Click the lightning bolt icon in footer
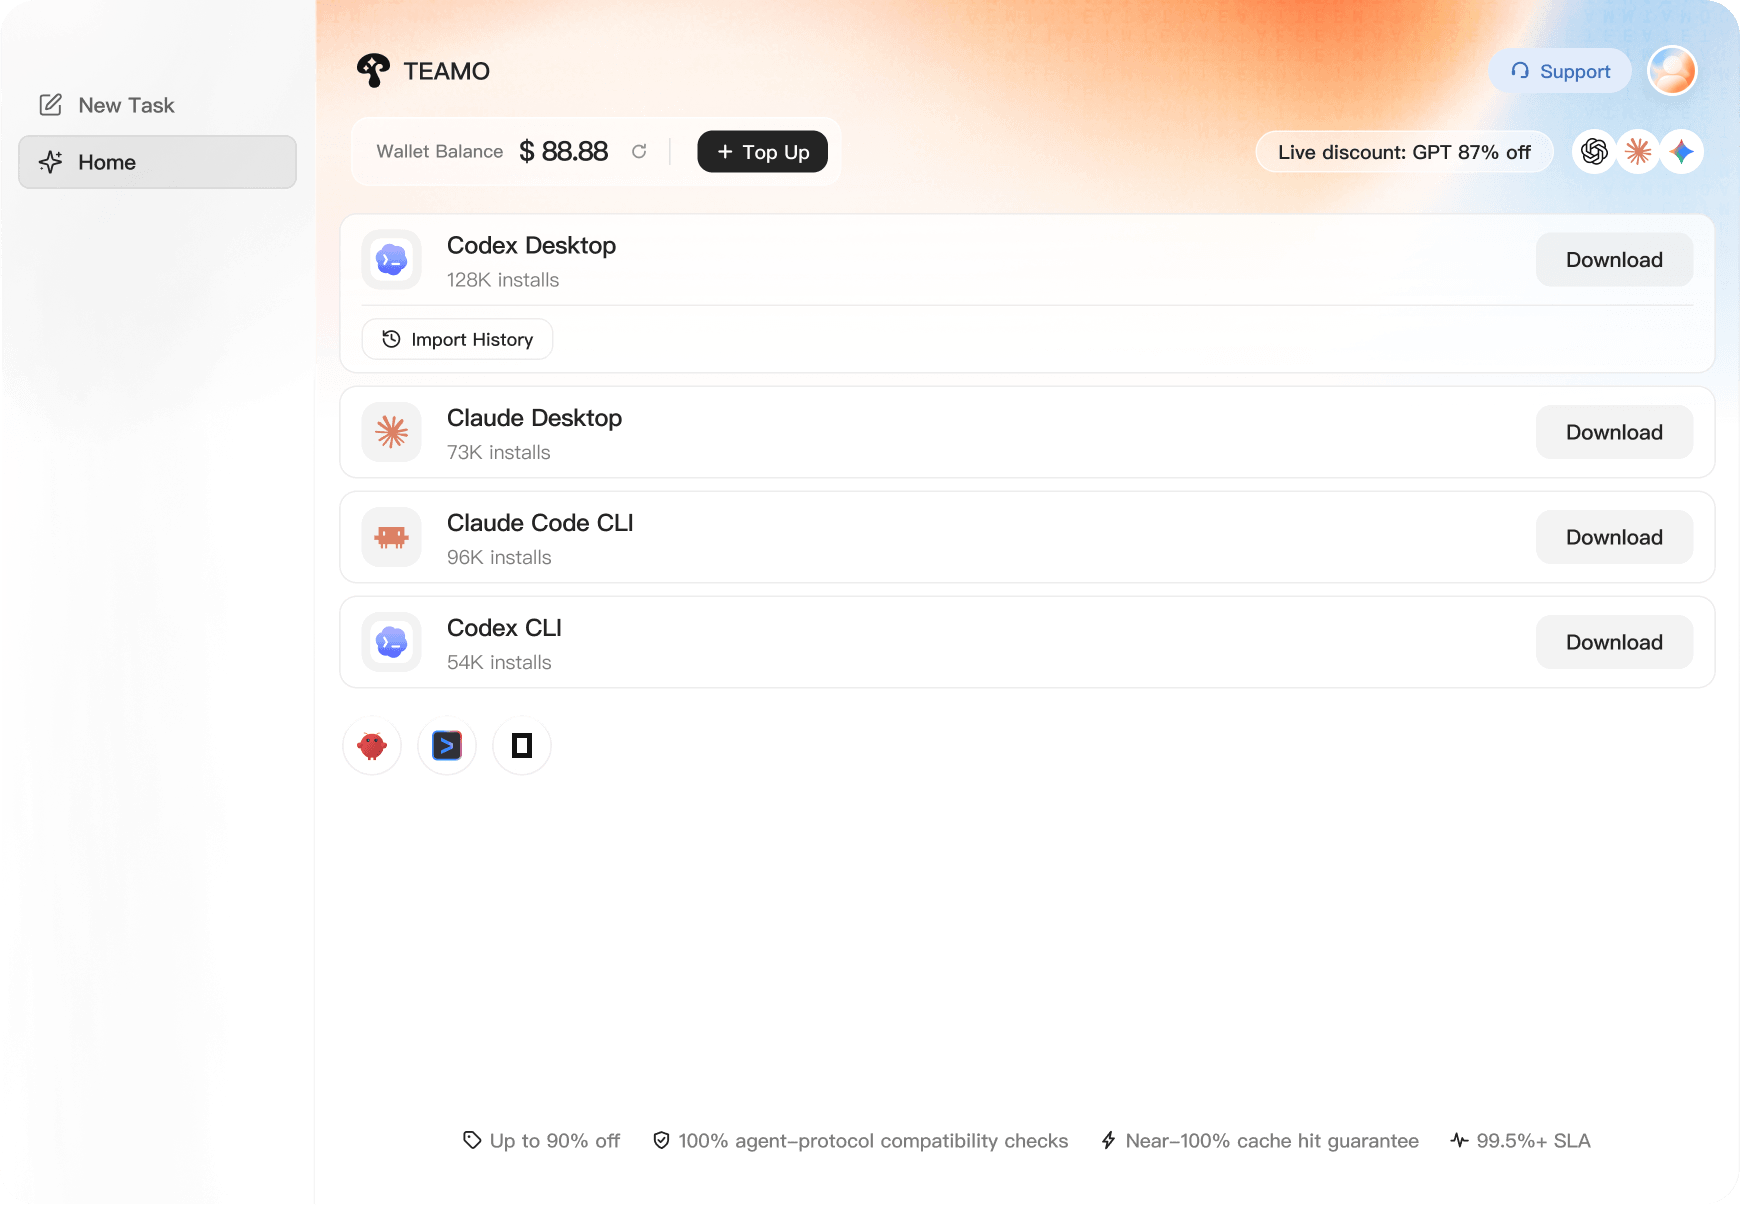This screenshot has height=1205, width=1740. pyautogui.click(x=1108, y=1140)
